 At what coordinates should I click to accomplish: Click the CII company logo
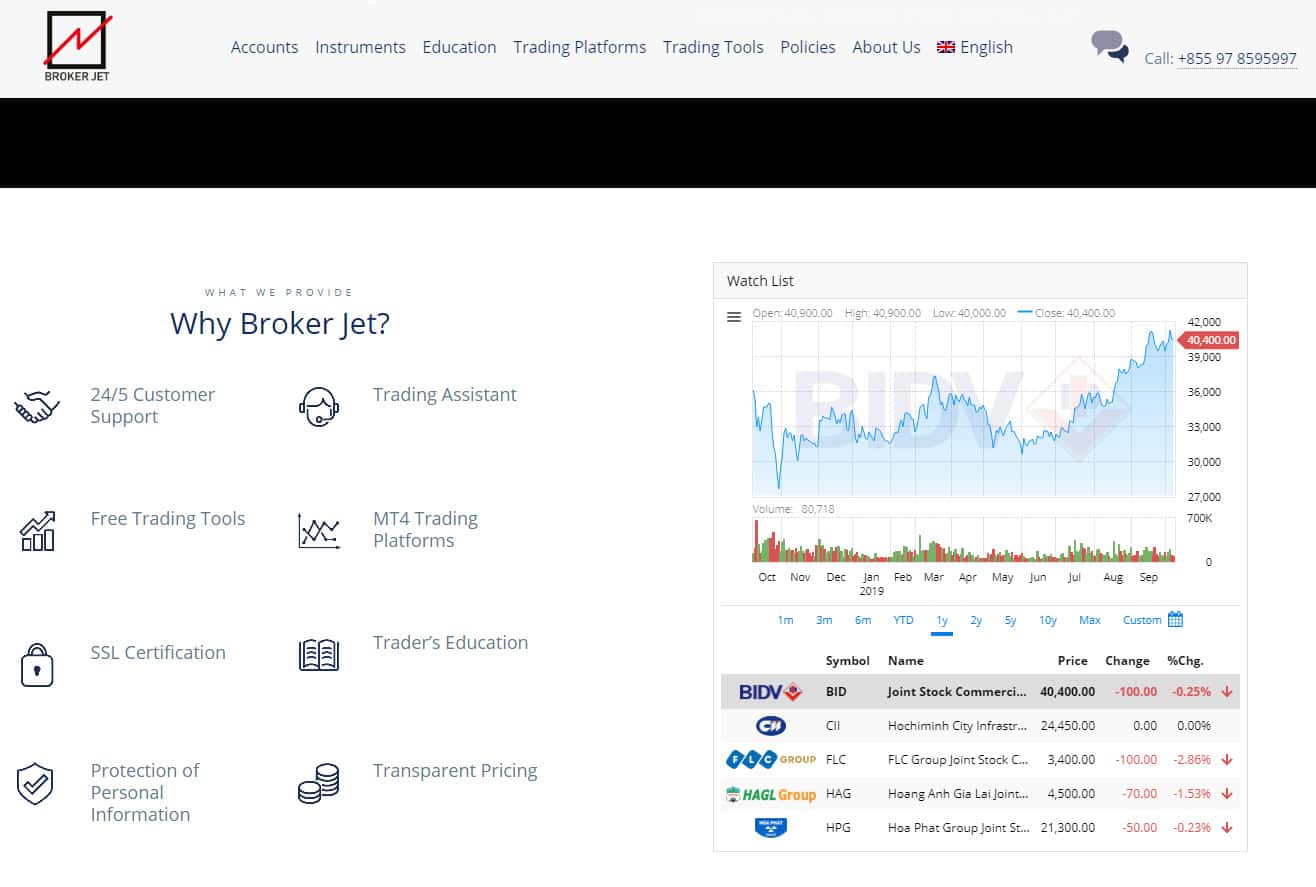pyautogui.click(x=770, y=725)
